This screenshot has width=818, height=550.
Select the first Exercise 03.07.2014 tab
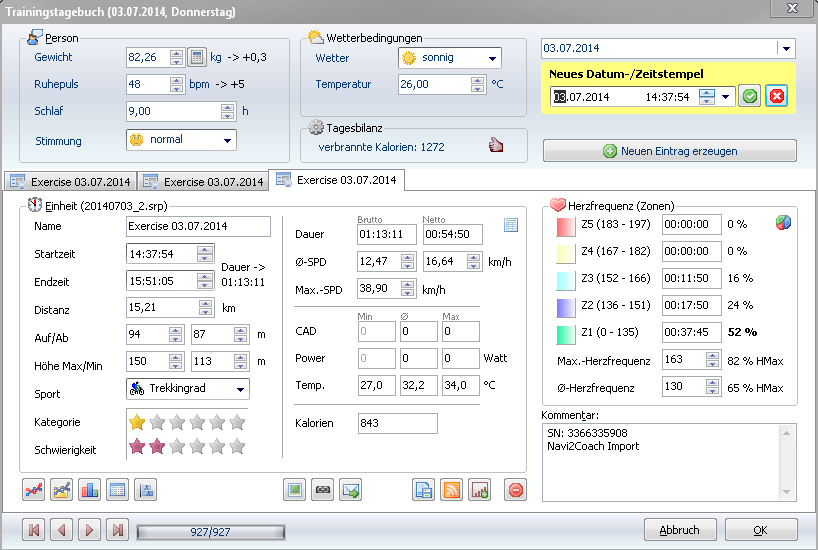[x=70, y=182]
